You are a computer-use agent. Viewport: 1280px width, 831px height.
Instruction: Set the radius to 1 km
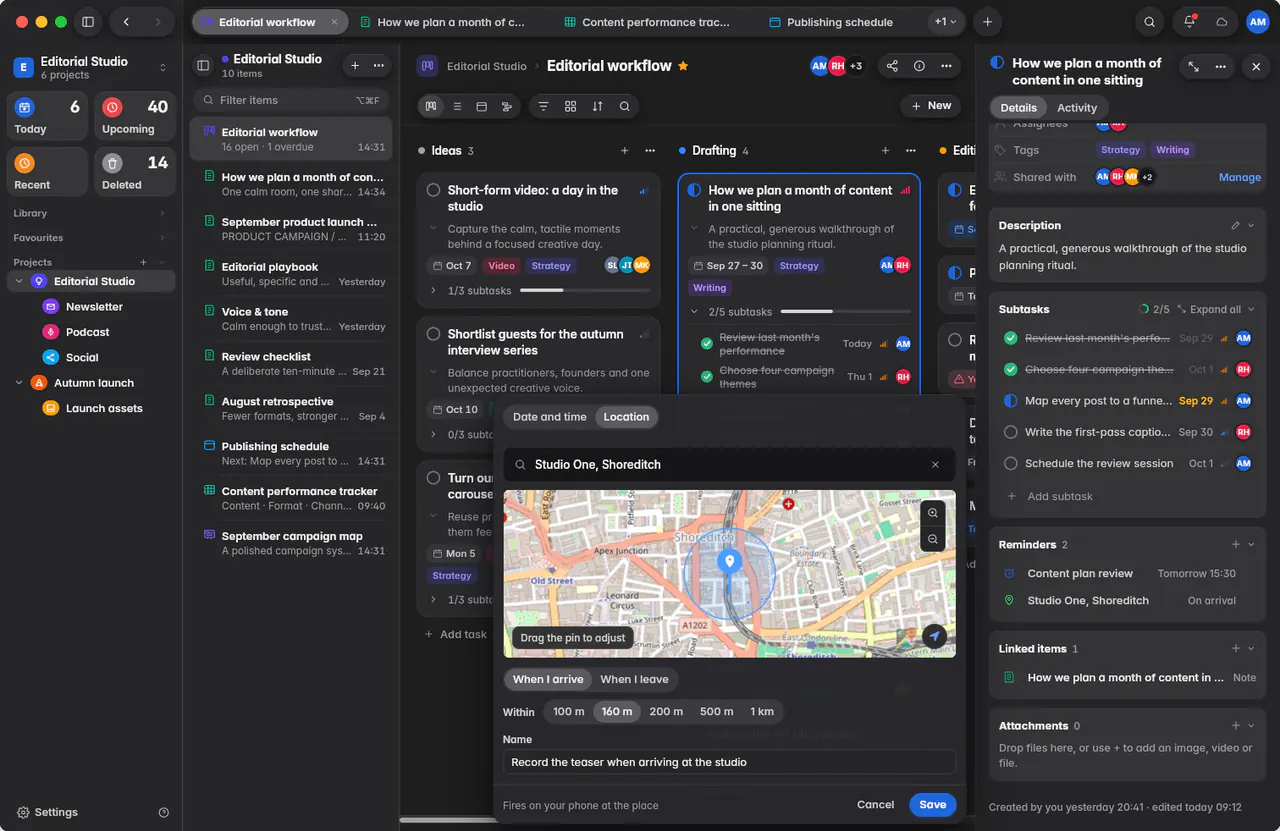(762, 712)
